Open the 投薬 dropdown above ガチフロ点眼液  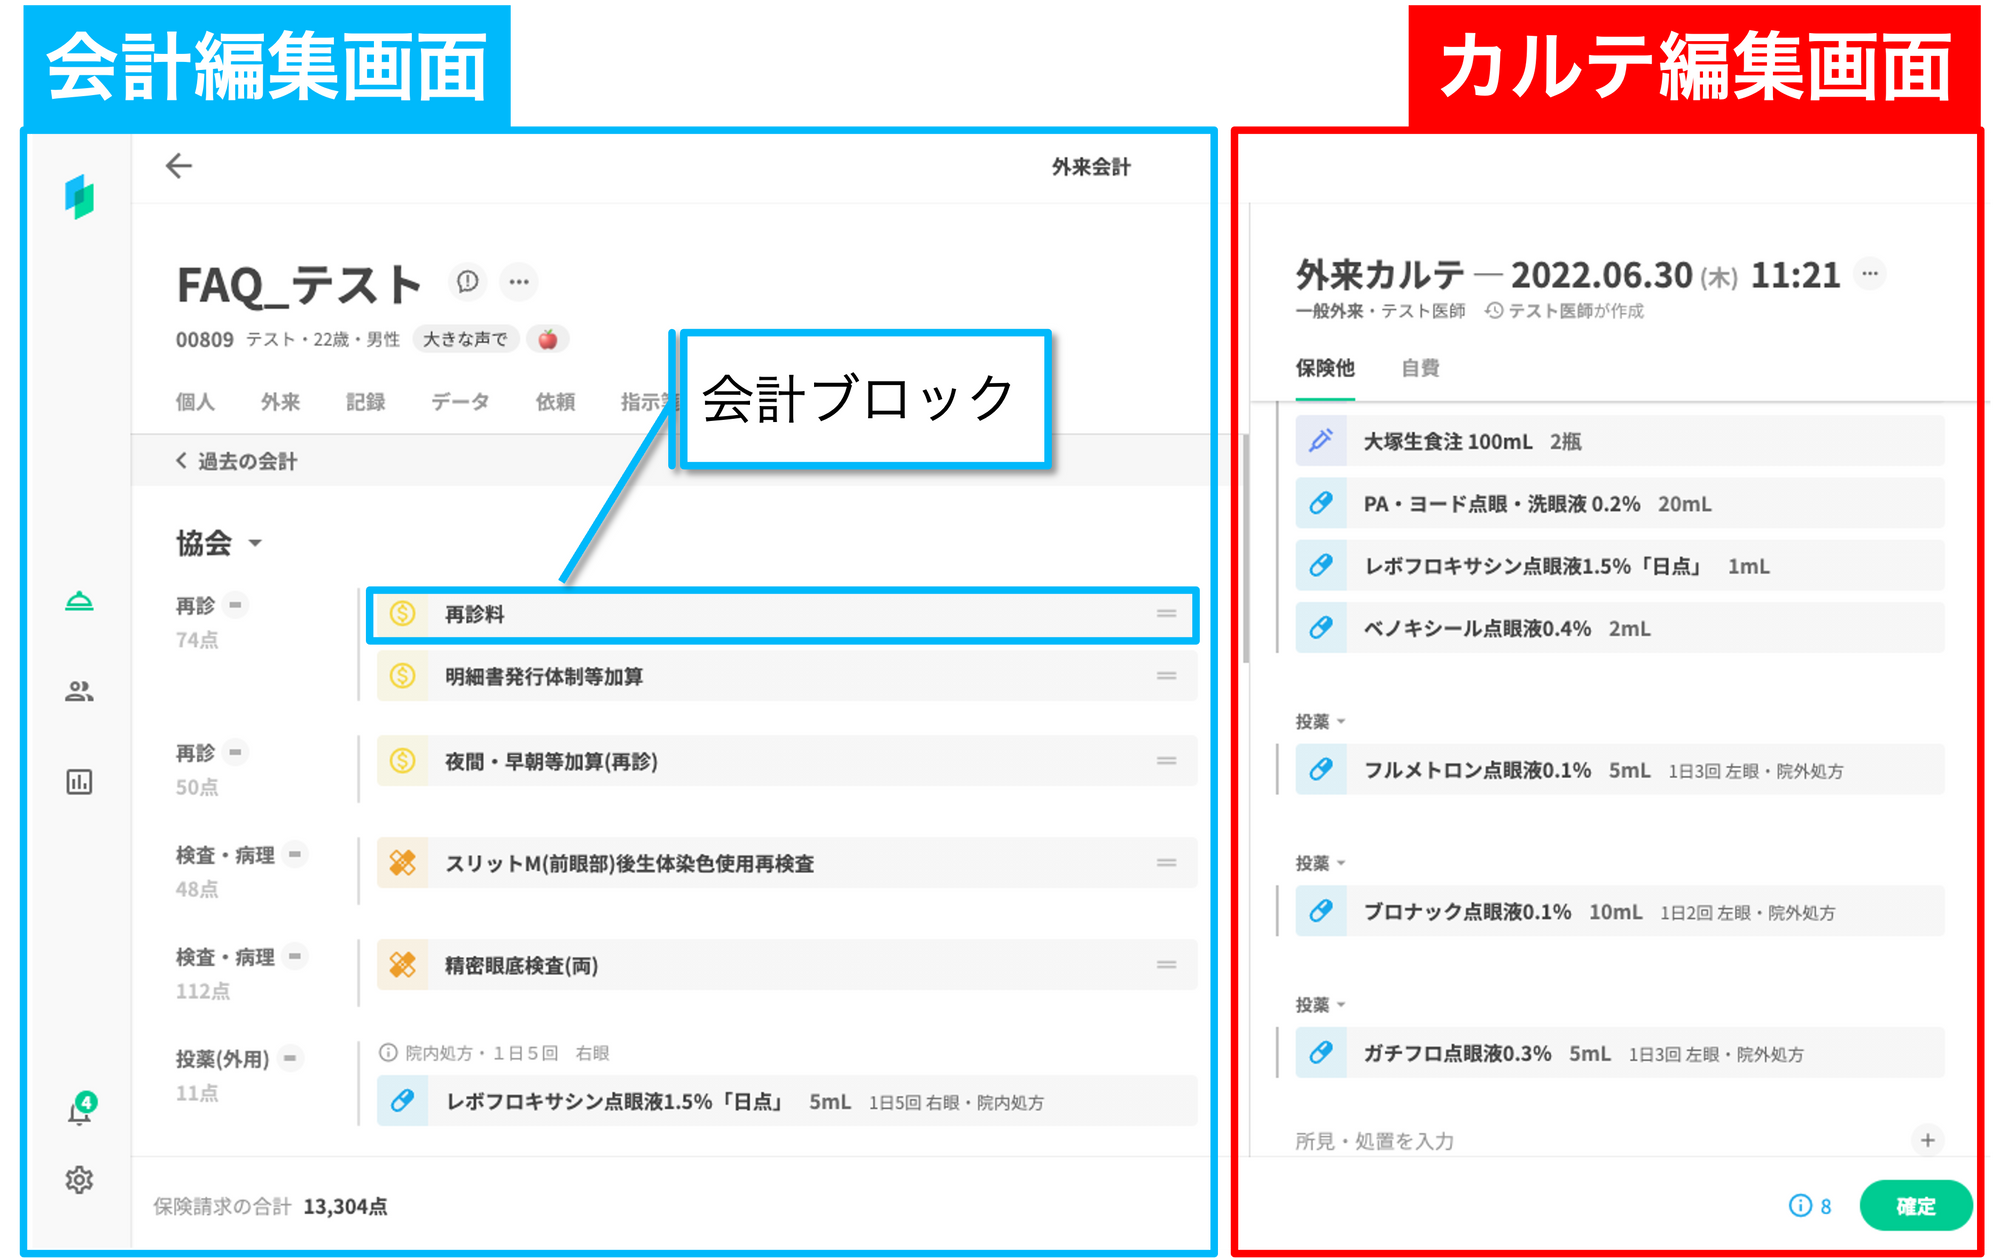tap(1320, 1004)
